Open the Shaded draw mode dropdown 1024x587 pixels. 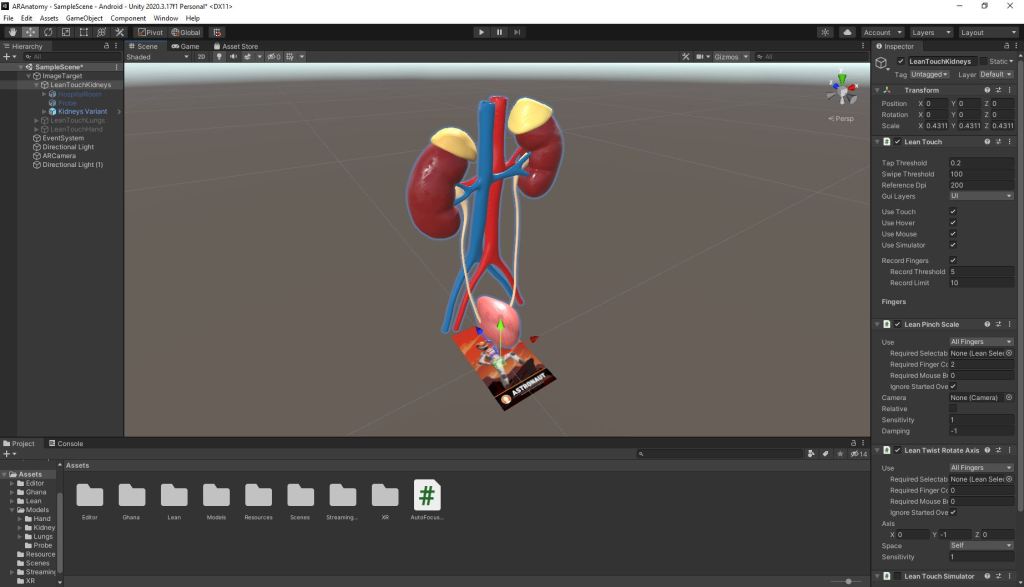157,57
